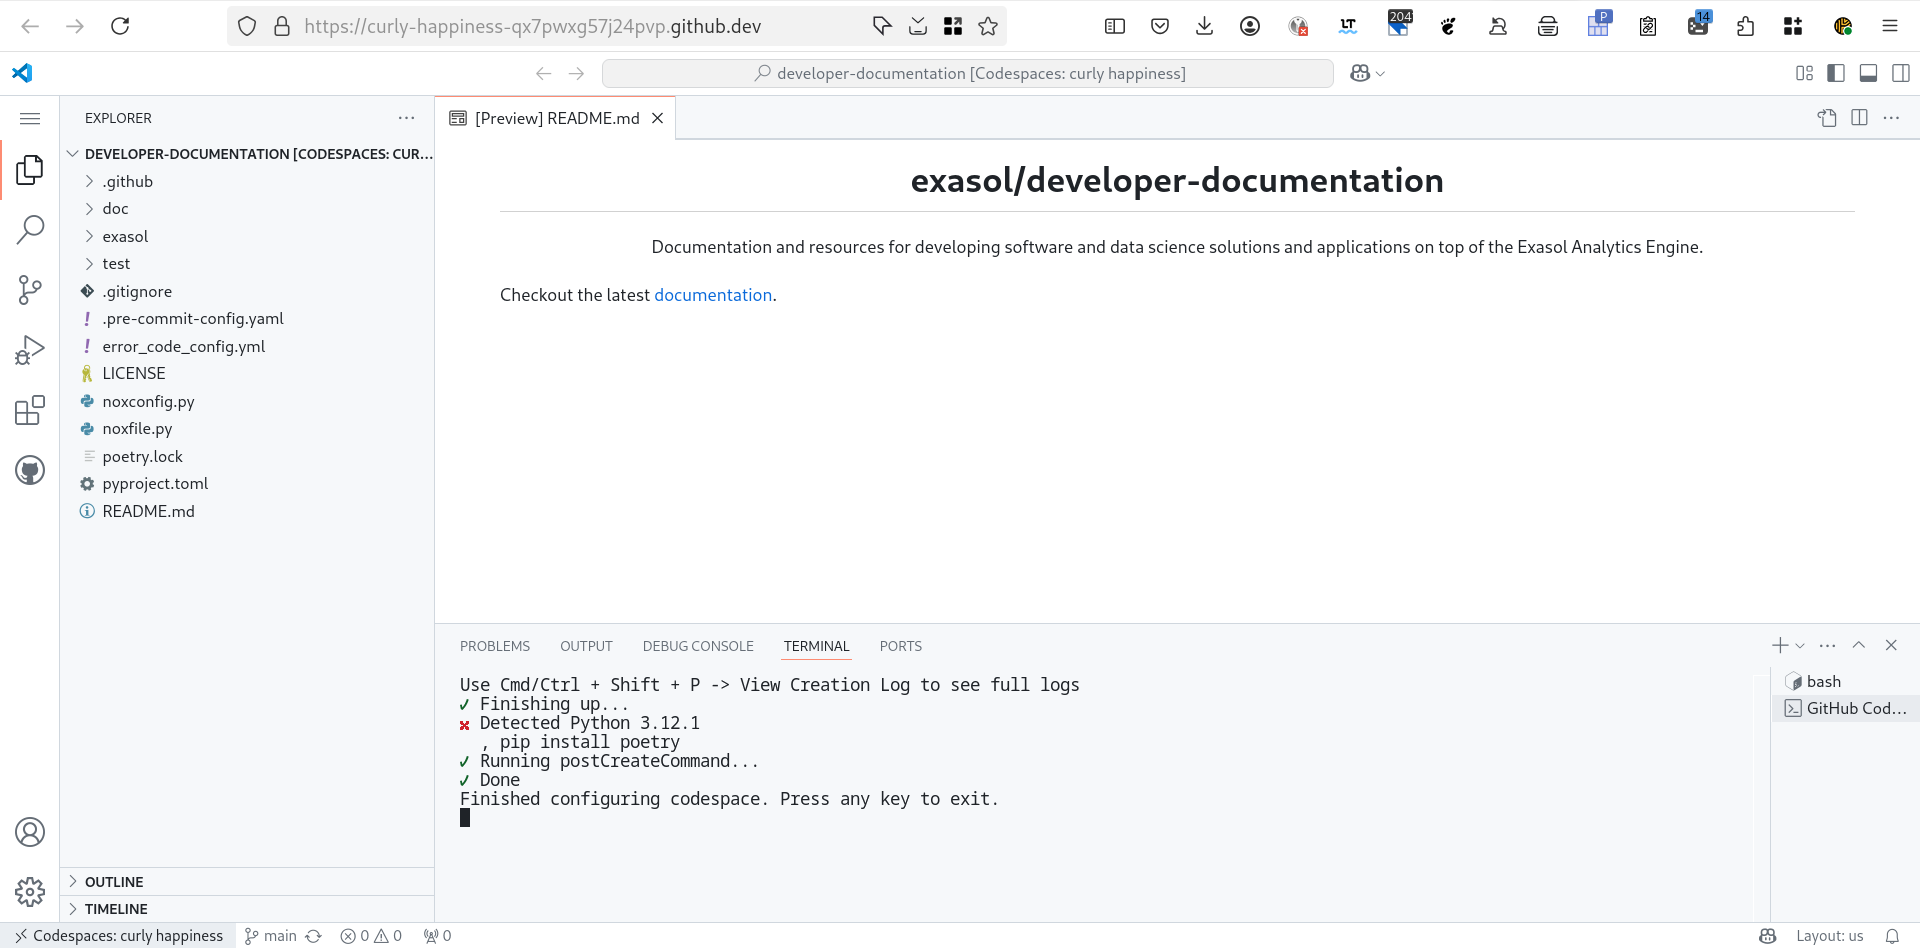The image size is (1920, 948).
Task: Expand the doc folder
Action: click(x=247, y=209)
